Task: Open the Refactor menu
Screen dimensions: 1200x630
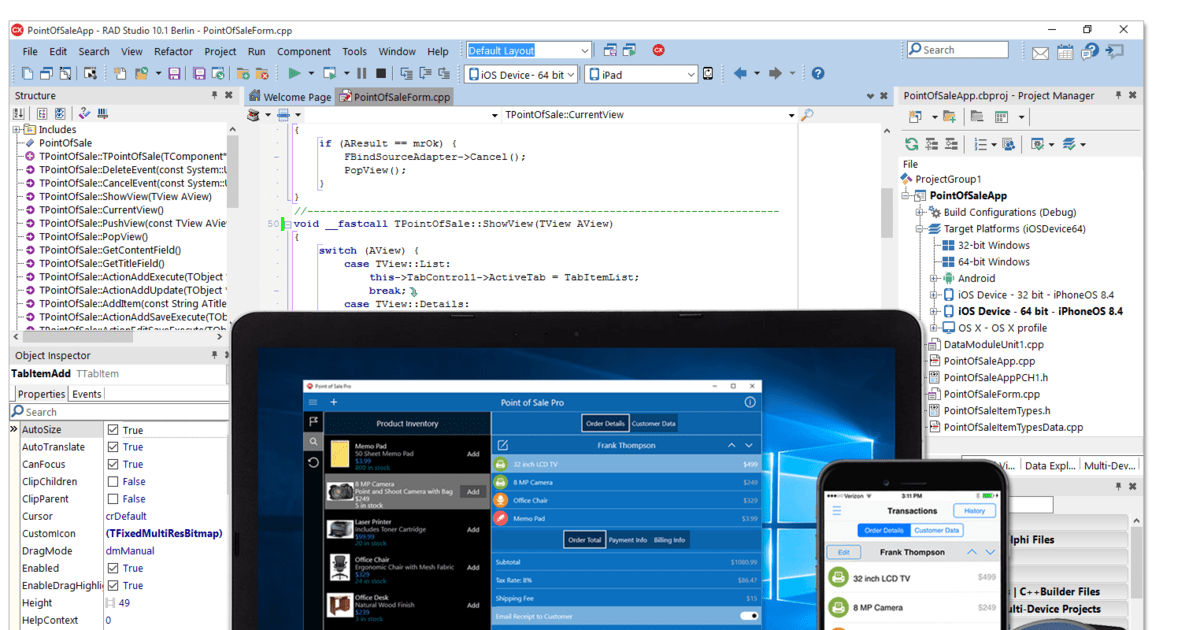Action: click(173, 52)
